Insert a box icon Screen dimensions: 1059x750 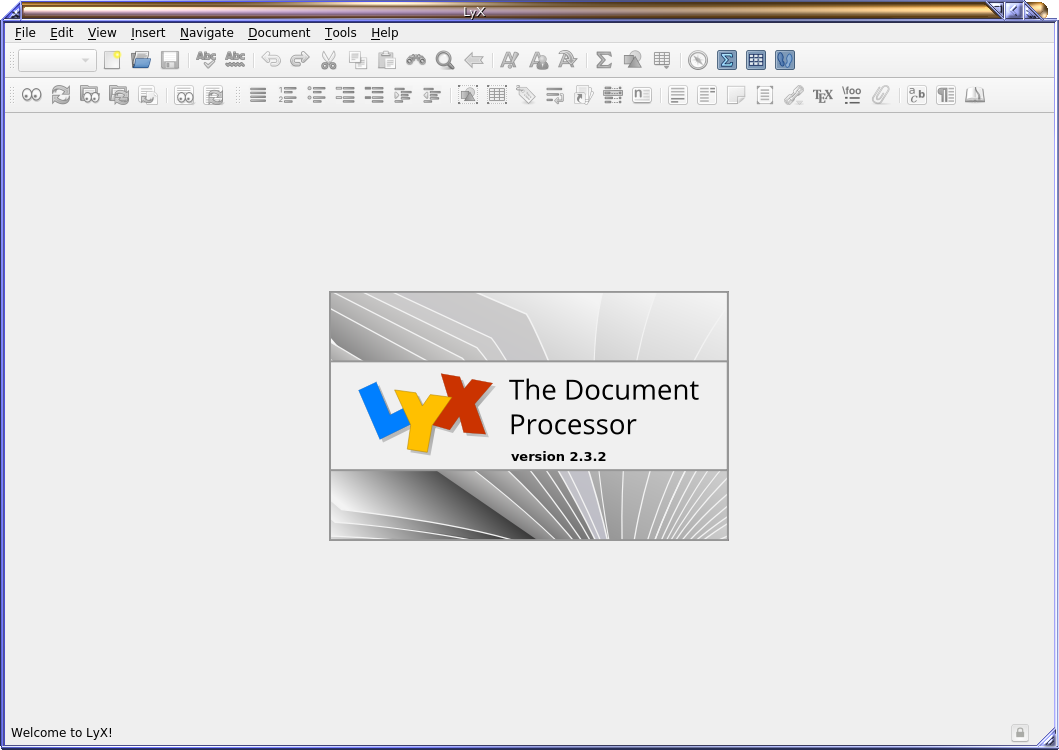(765, 95)
